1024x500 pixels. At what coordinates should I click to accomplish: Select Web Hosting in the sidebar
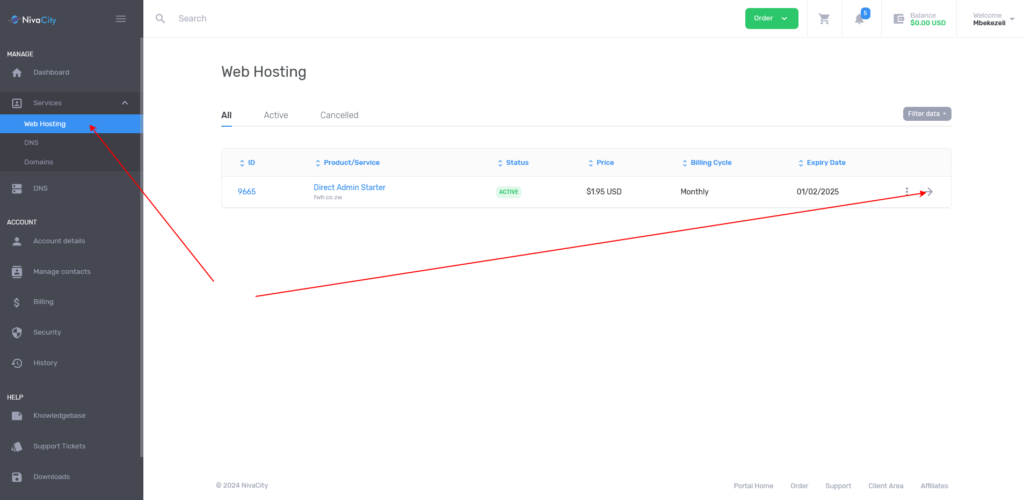71,123
